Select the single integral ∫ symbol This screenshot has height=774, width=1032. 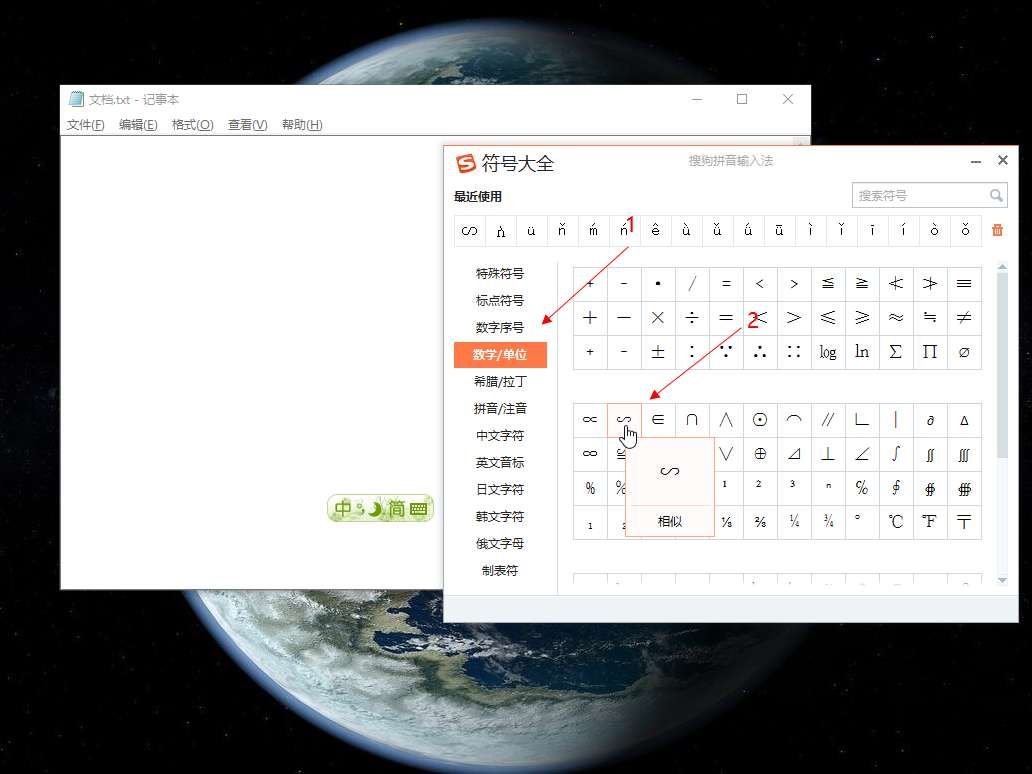(896, 454)
